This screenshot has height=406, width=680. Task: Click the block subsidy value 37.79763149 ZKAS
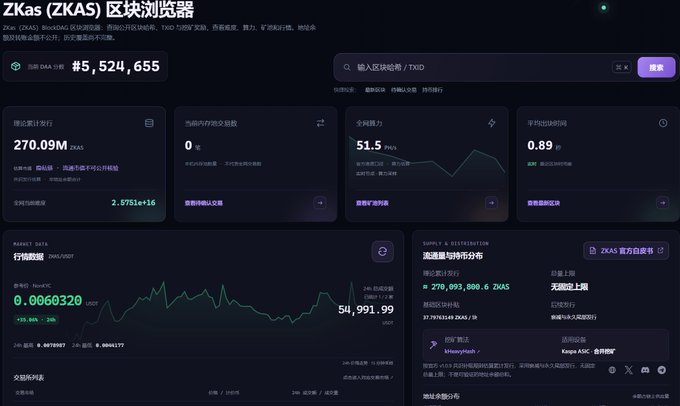450,318
